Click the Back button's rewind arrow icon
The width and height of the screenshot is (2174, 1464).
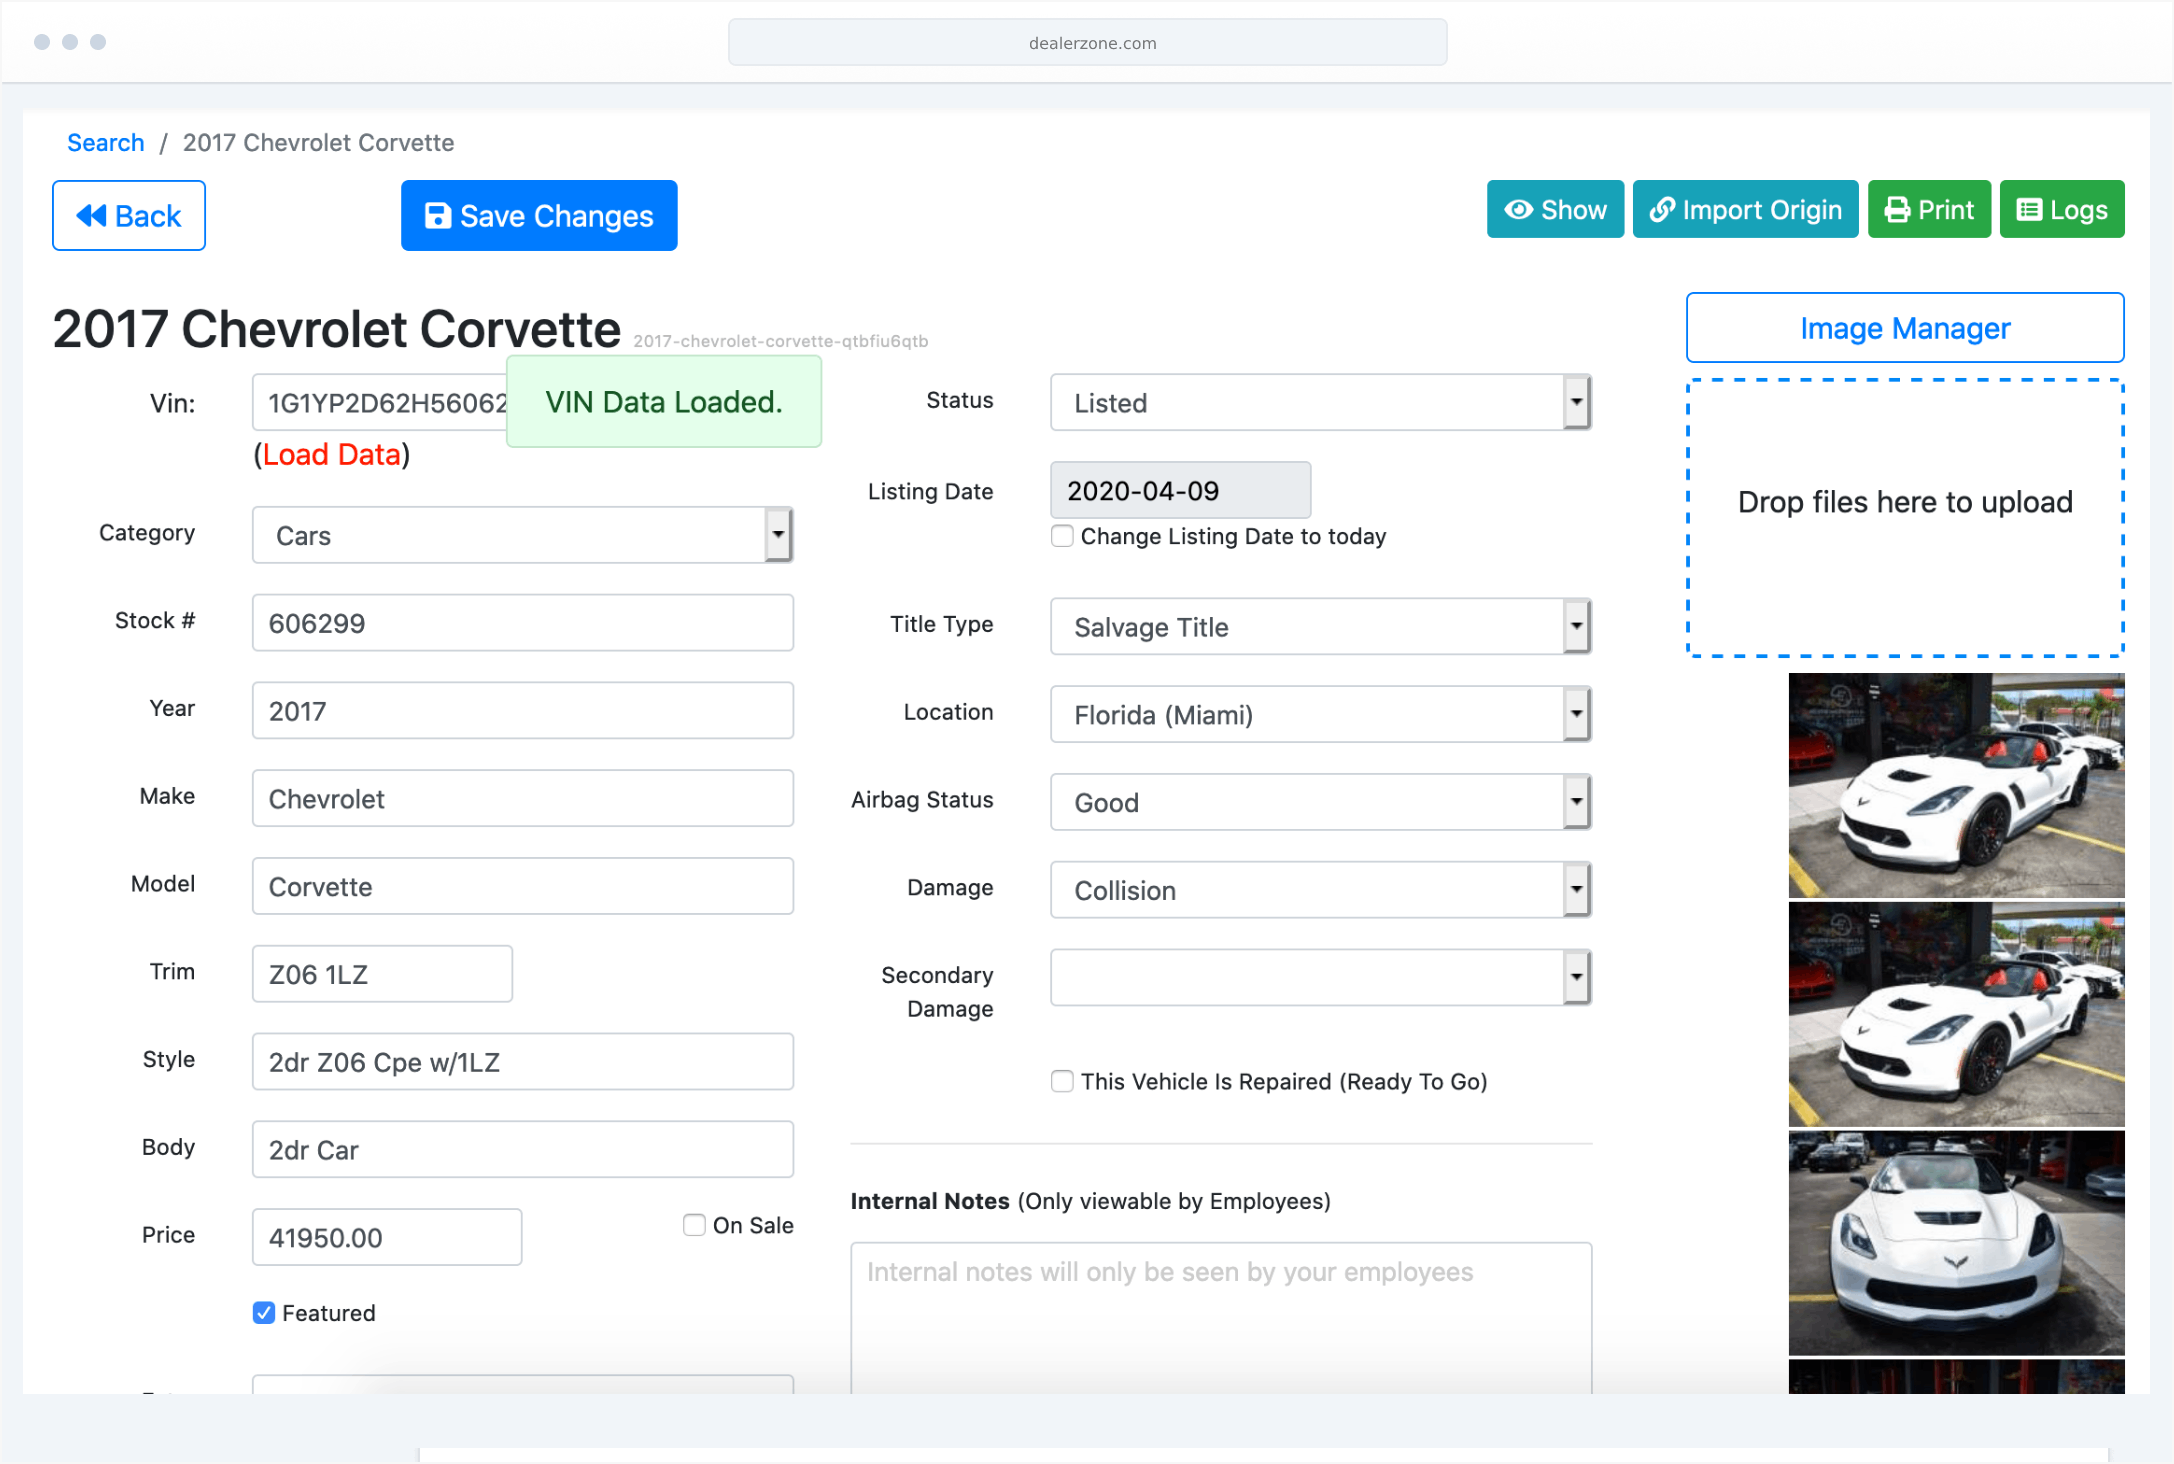tap(91, 216)
